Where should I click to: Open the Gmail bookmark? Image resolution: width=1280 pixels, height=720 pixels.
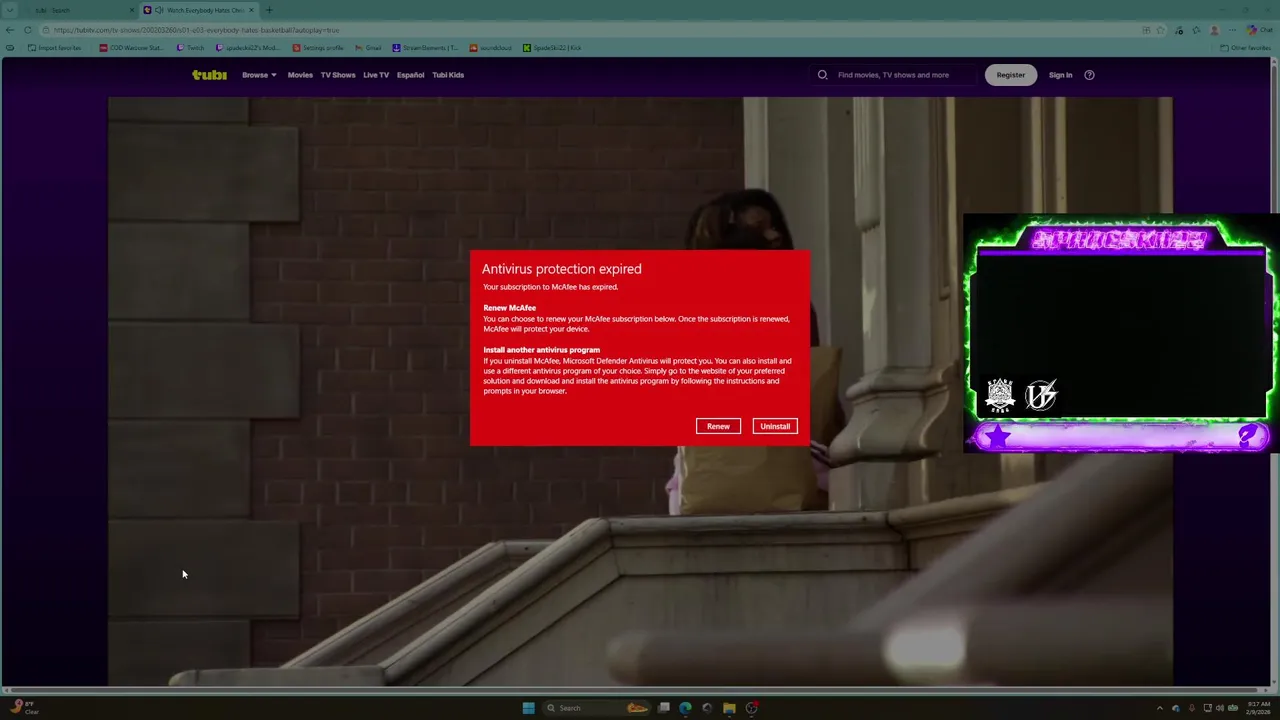pyautogui.click(x=368, y=48)
